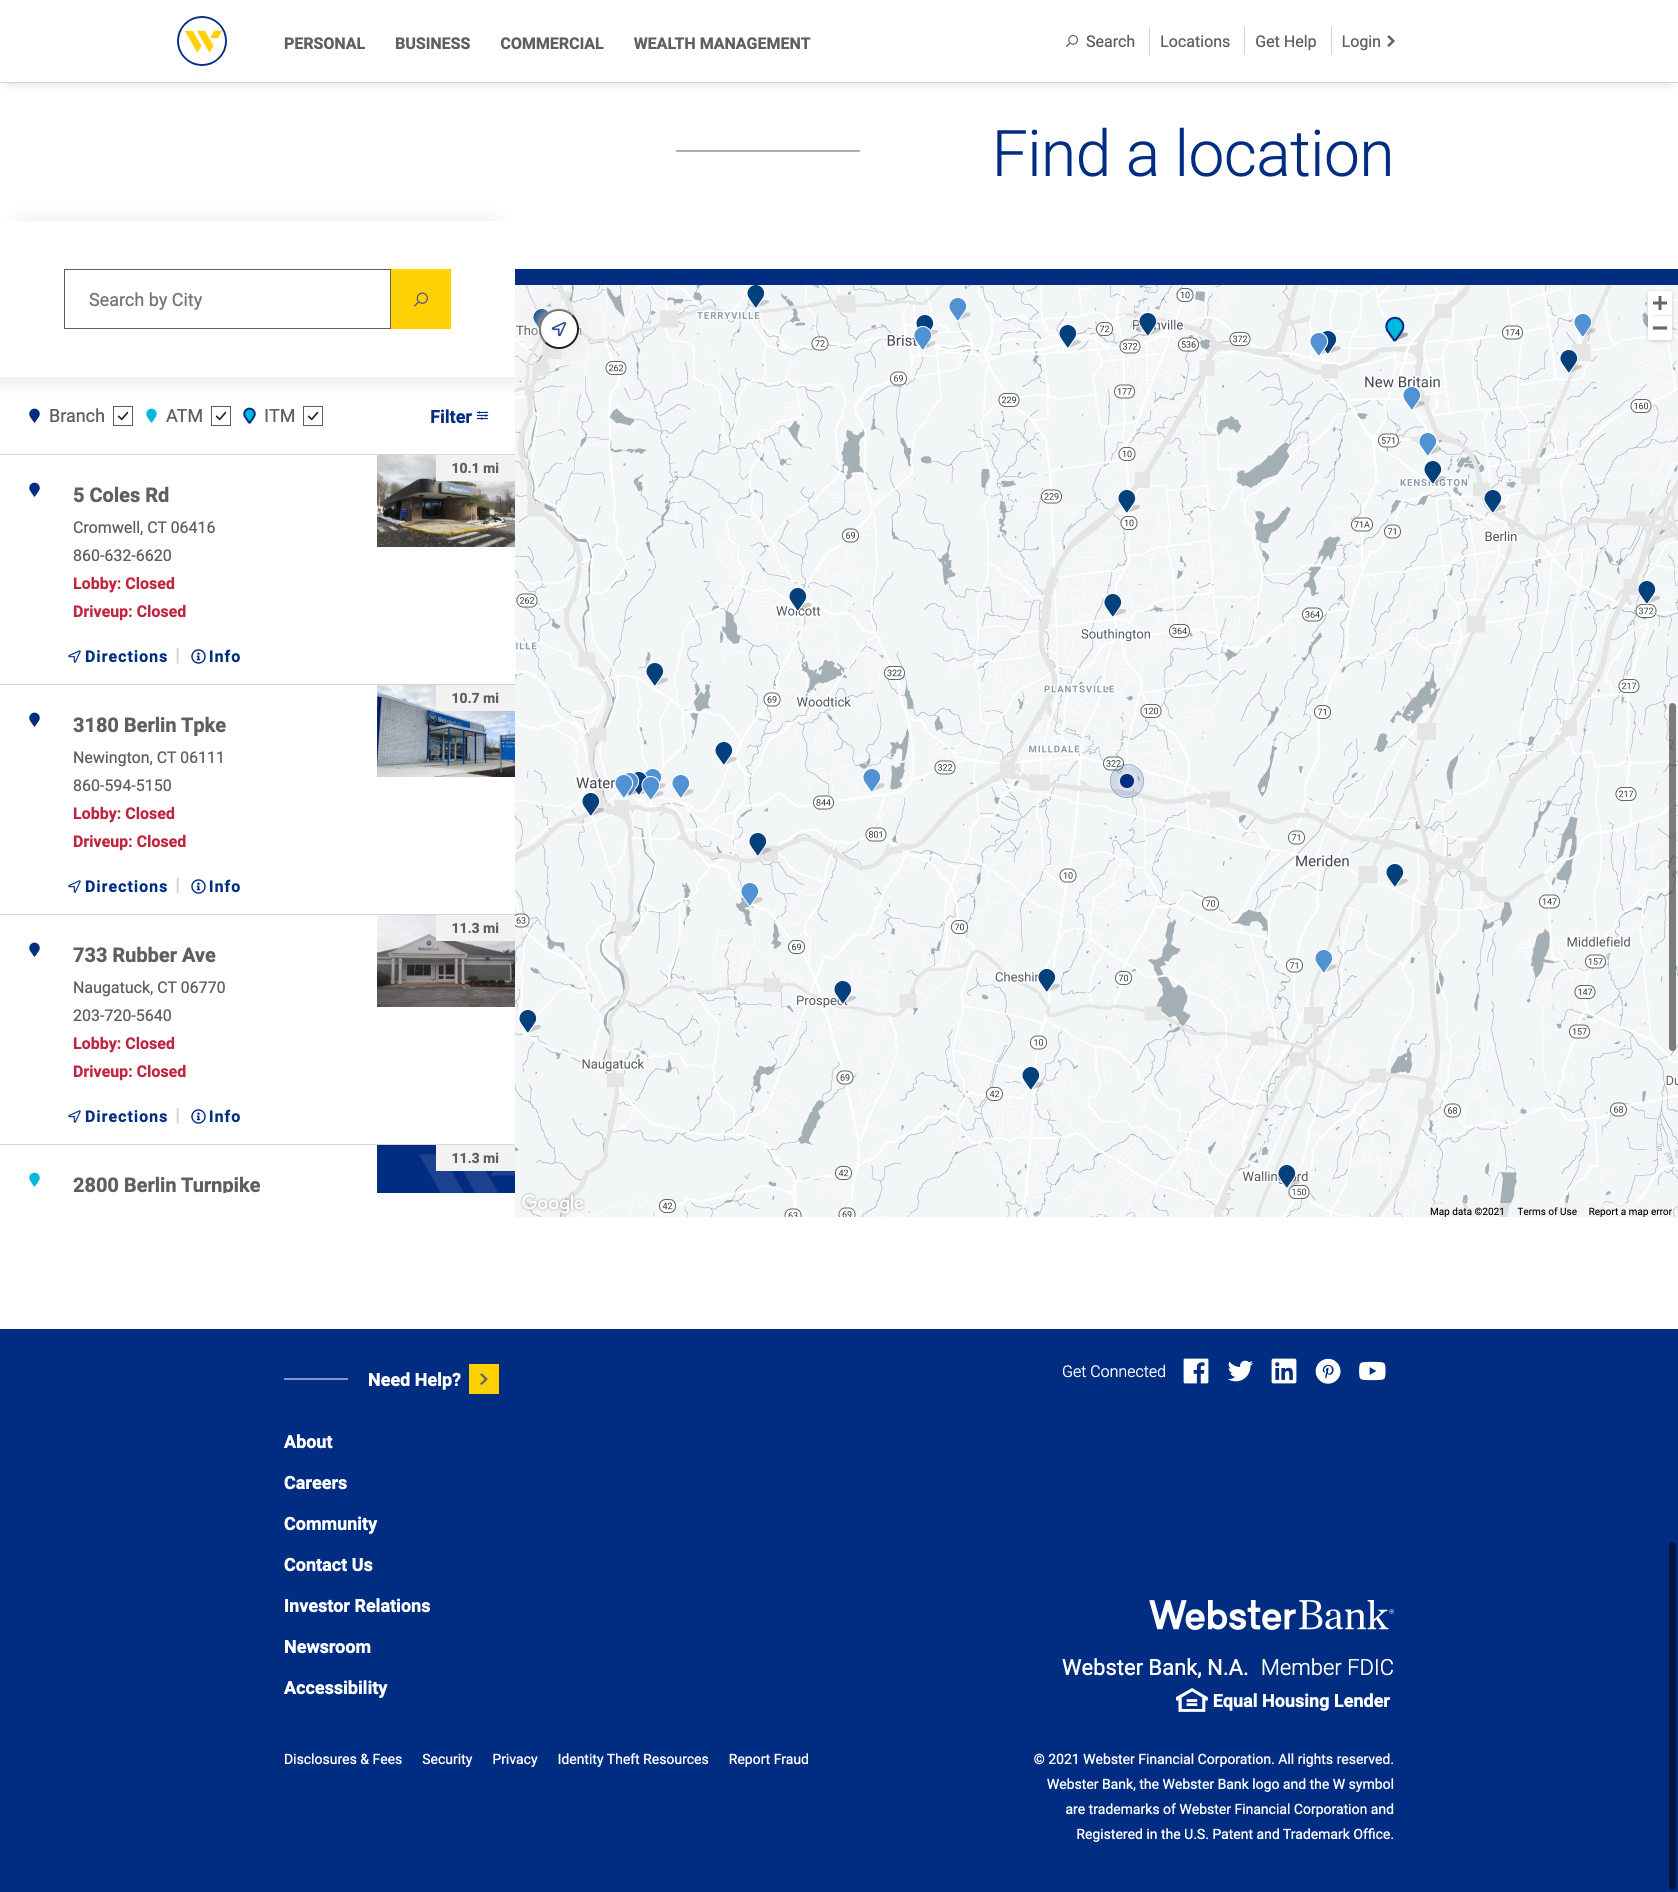Open the Login dropdown
The image size is (1678, 1892).
coord(1368,41)
